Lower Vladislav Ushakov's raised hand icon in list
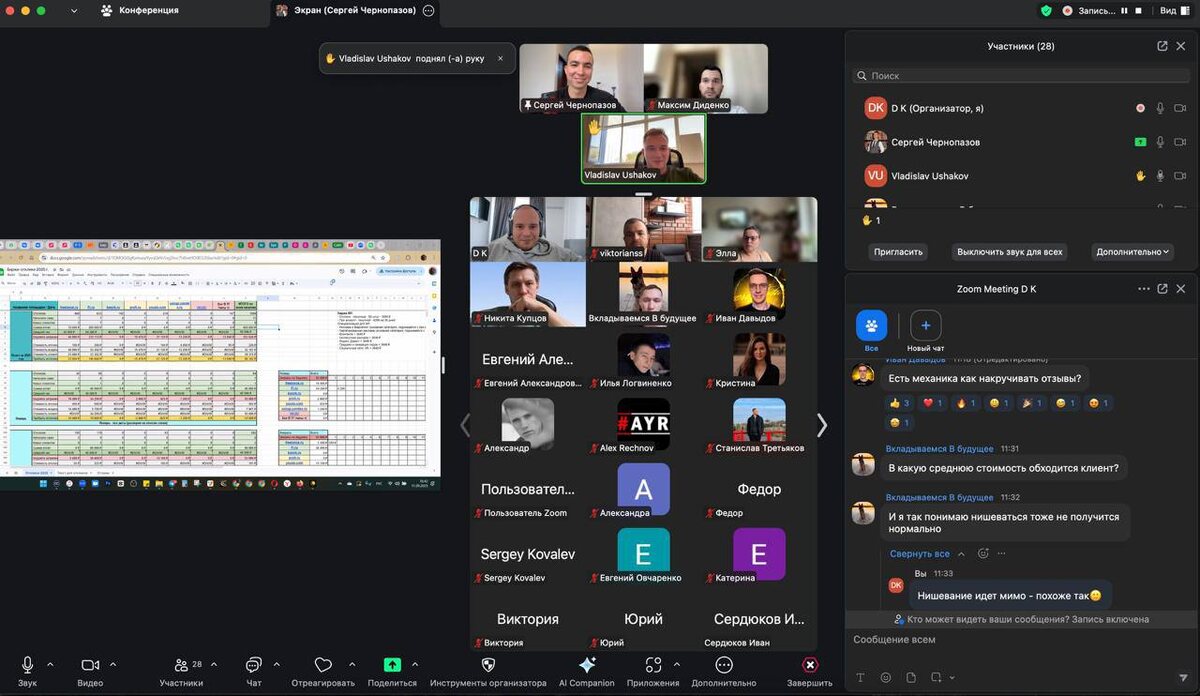 point(1140,176)
